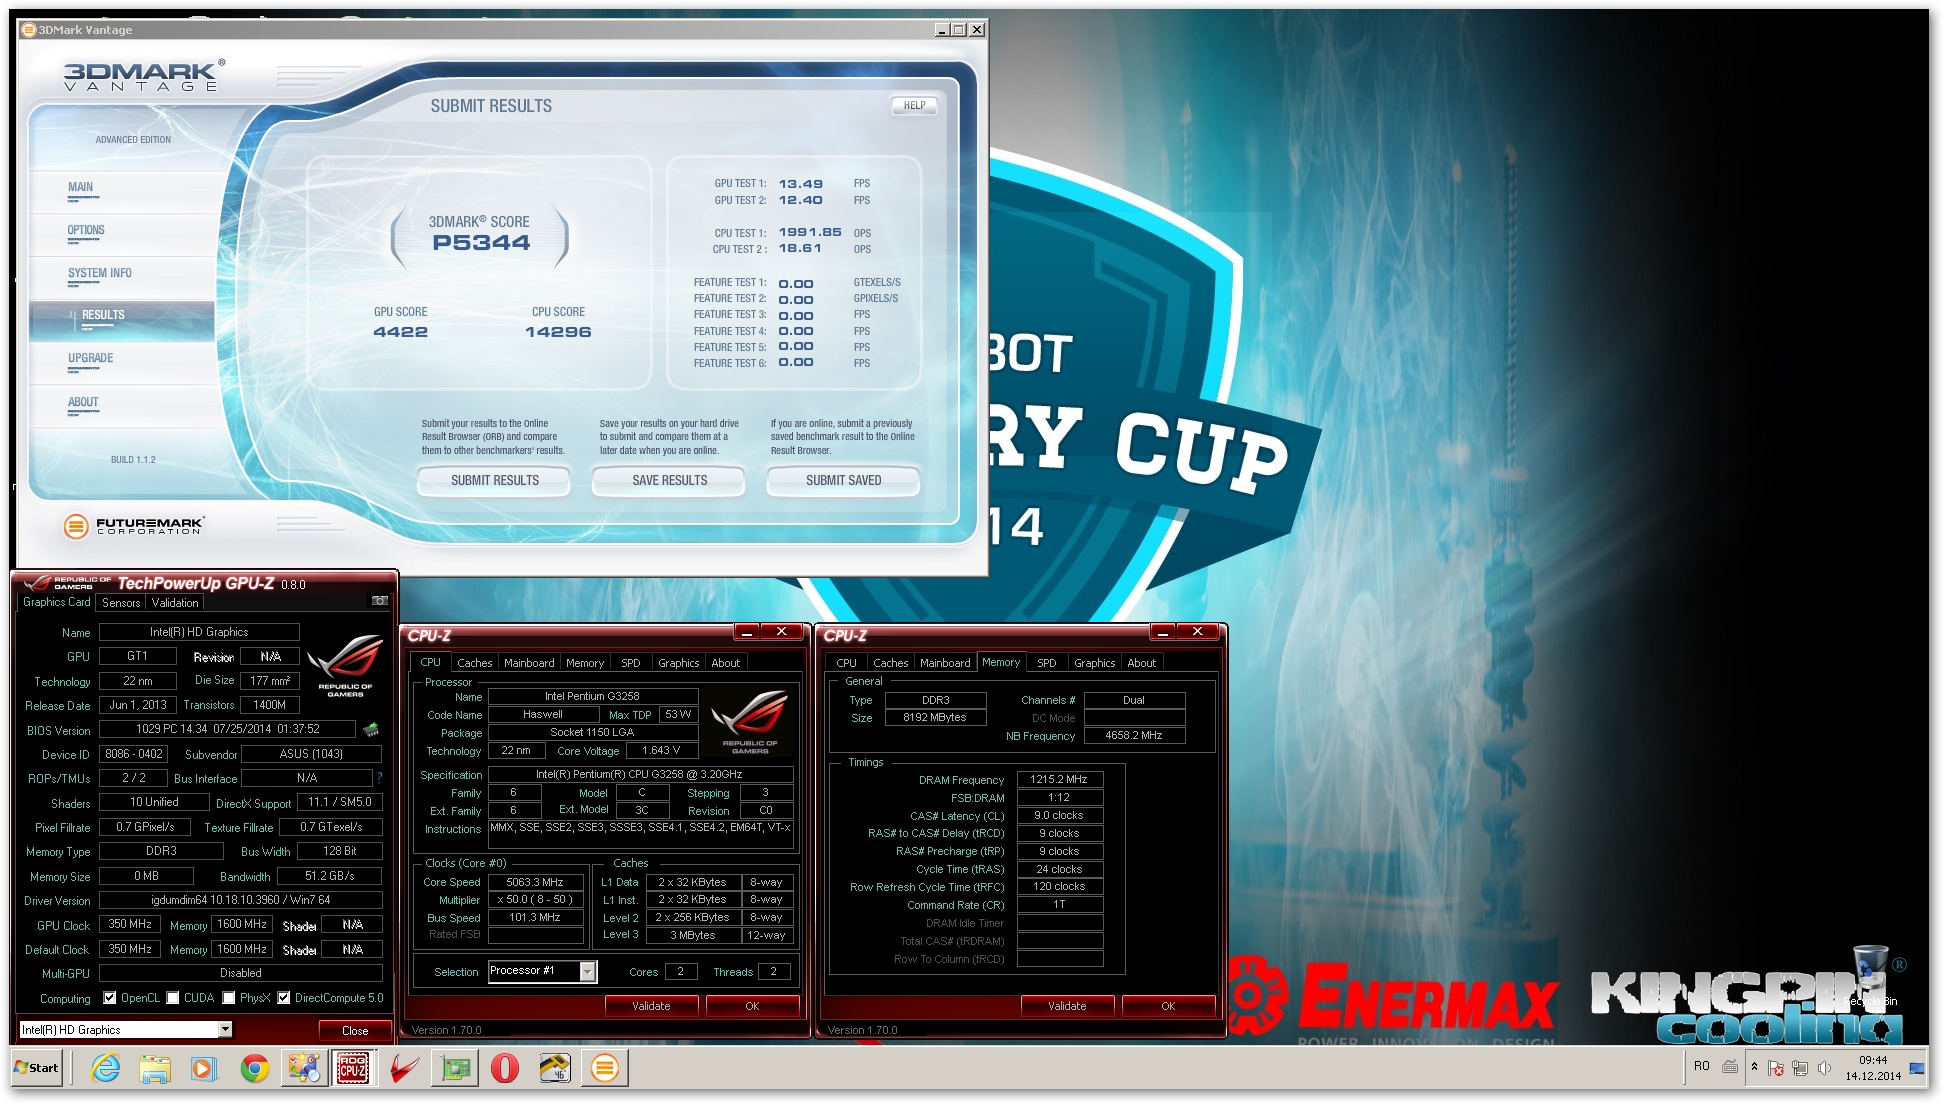The width and height of the screenshot is (1943, 1103).
Task: Click the green graphics card taskbar icon
Action: (455, 1068)
